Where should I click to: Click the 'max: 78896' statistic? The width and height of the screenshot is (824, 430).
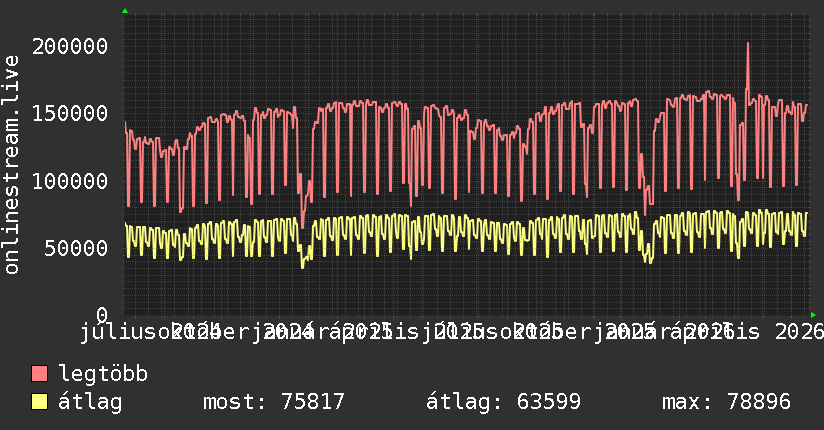pos(726,402)
